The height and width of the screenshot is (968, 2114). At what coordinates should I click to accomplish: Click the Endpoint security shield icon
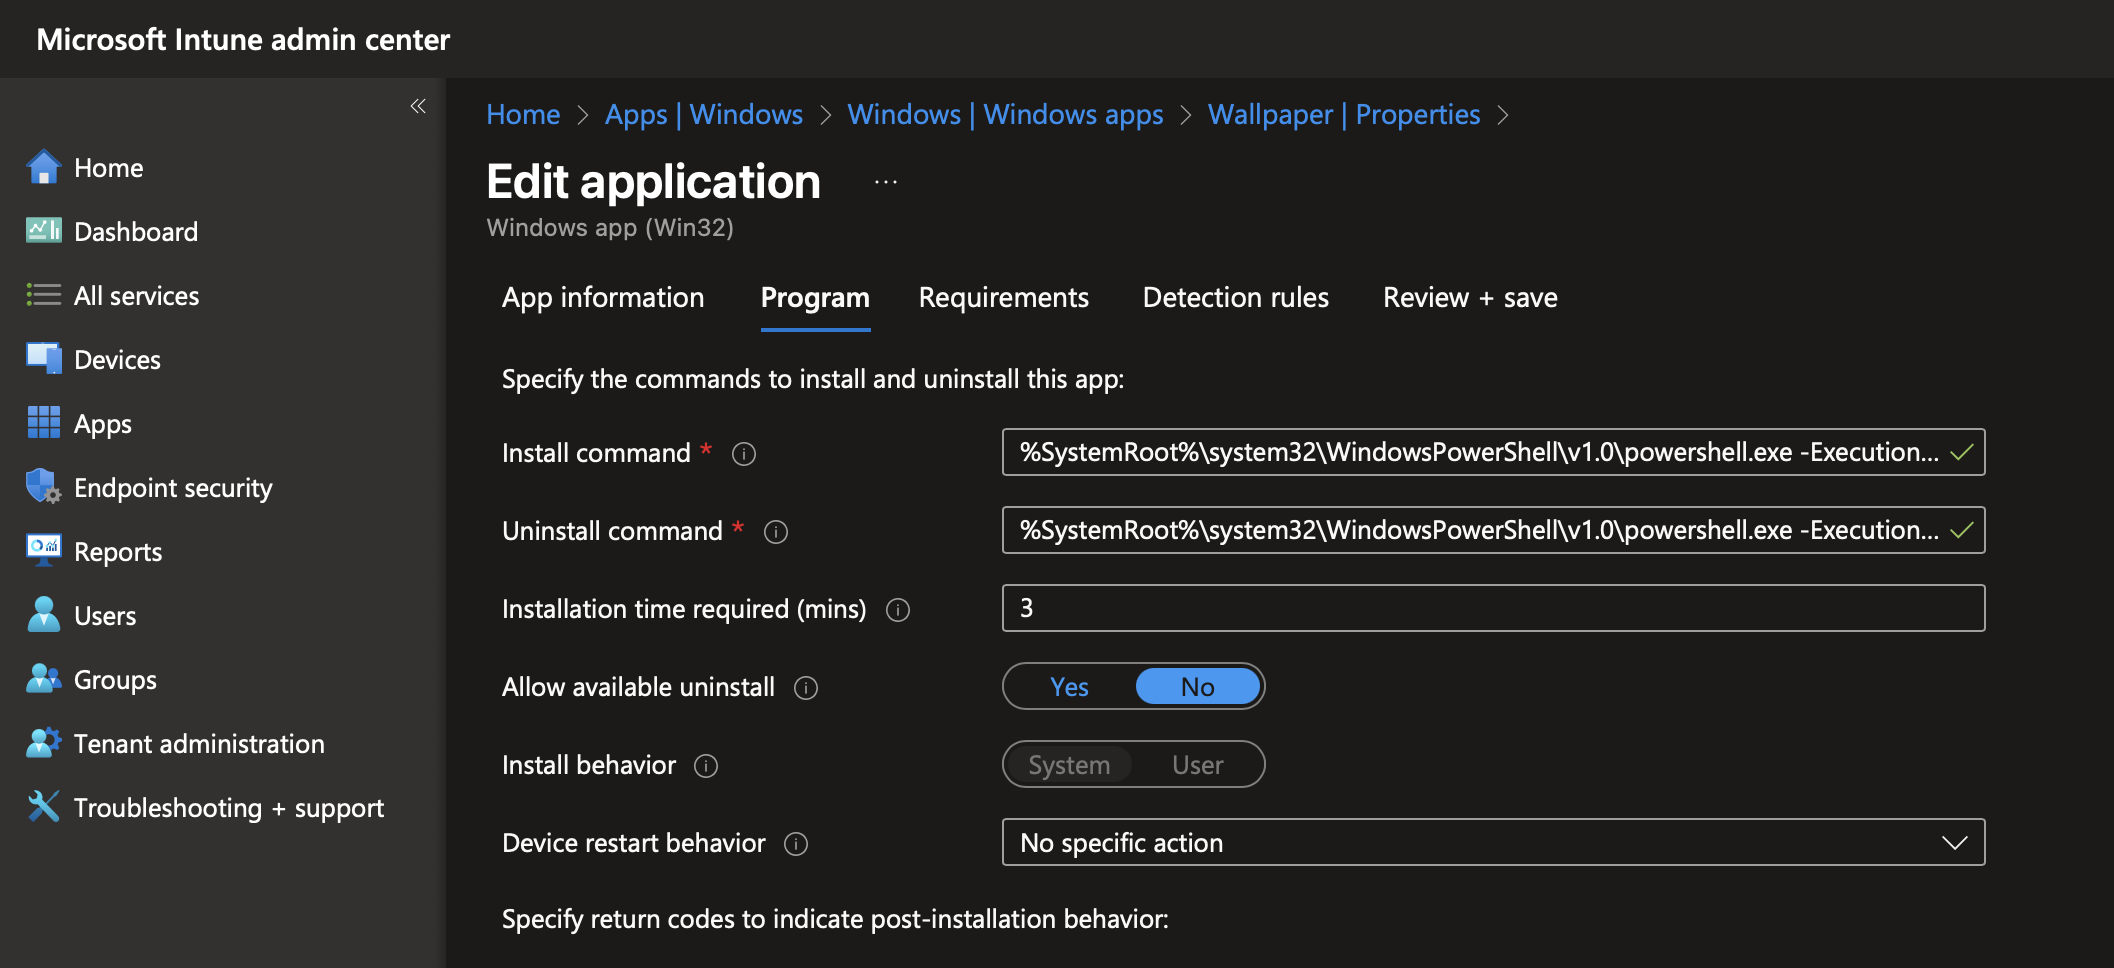pyautogui.click(x=43, y=487)
